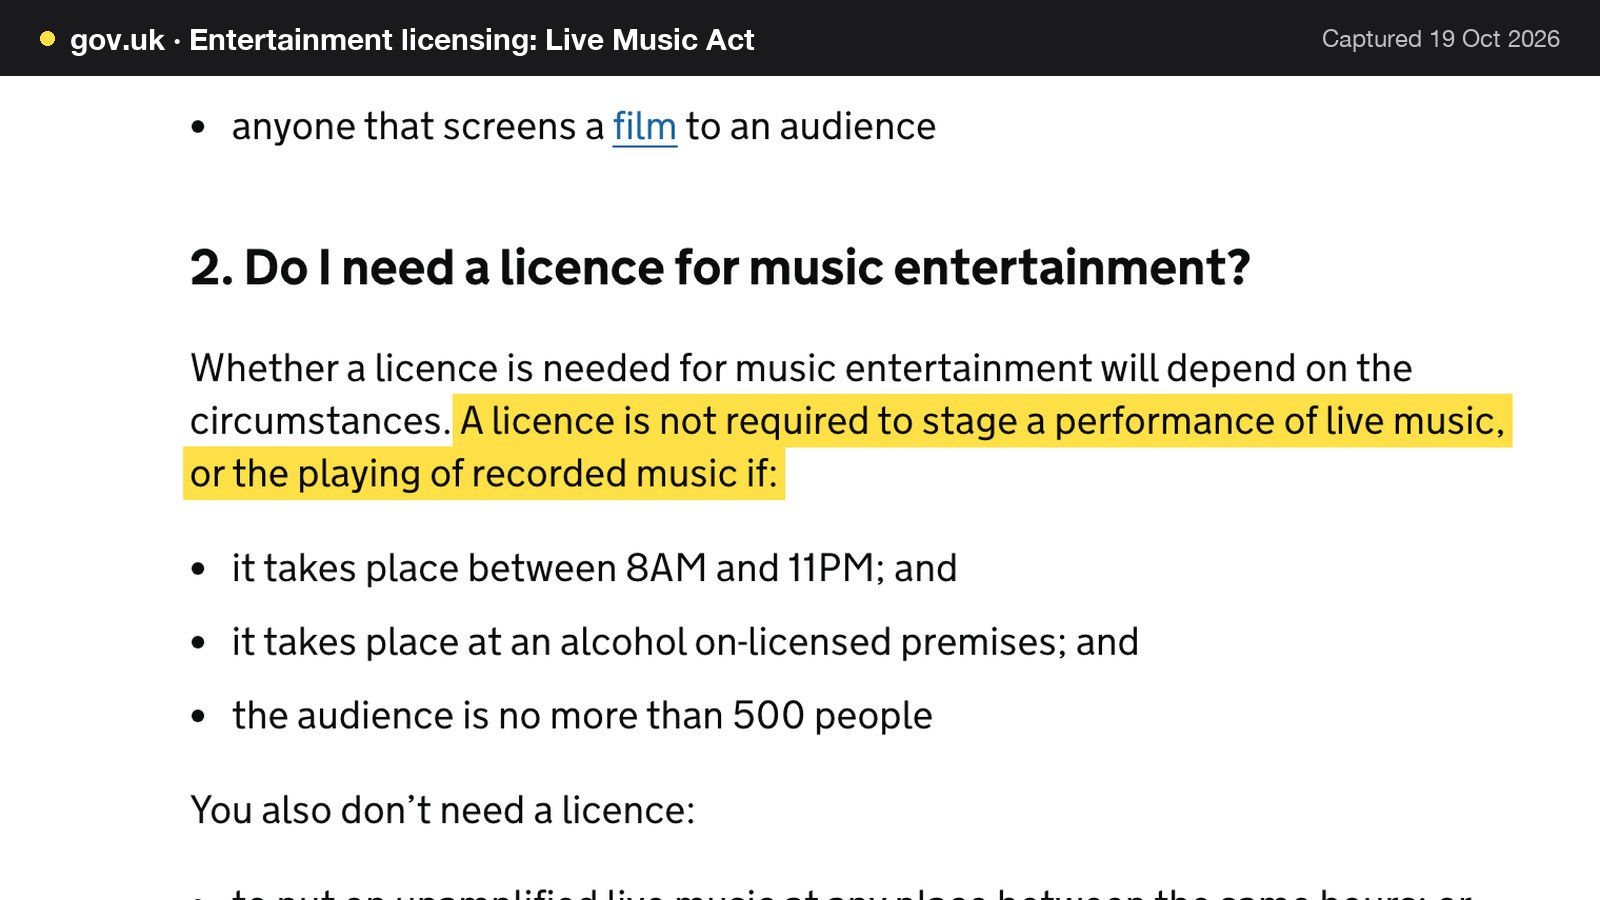Click the 'gov.uk · Entertainment licensing: Live Music Act' title
This screenshot has height=900, width=1600.
[412, 39]
